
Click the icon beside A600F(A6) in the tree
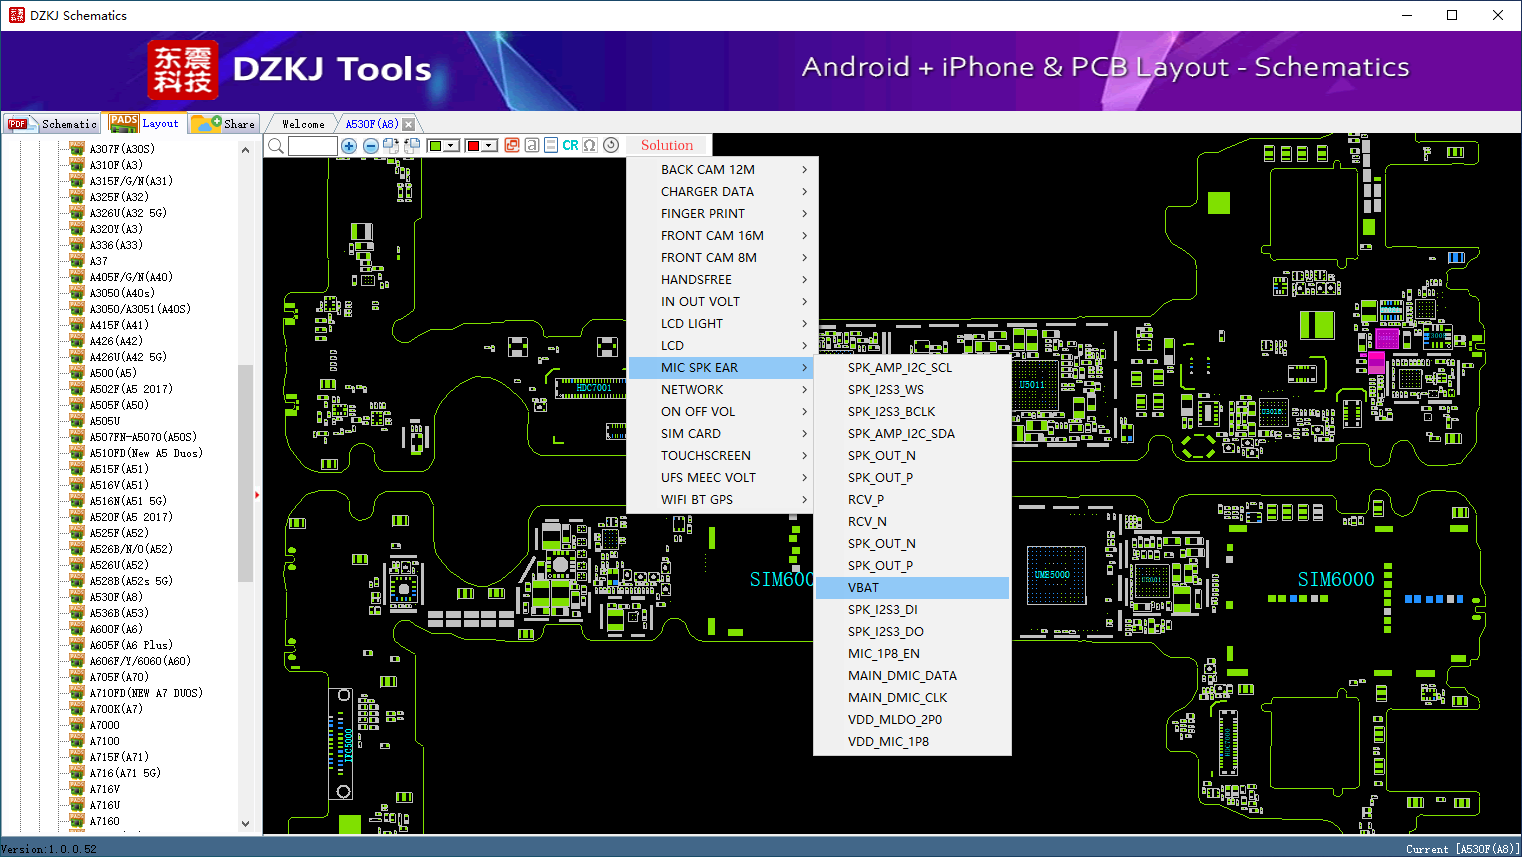click(77, 629)
